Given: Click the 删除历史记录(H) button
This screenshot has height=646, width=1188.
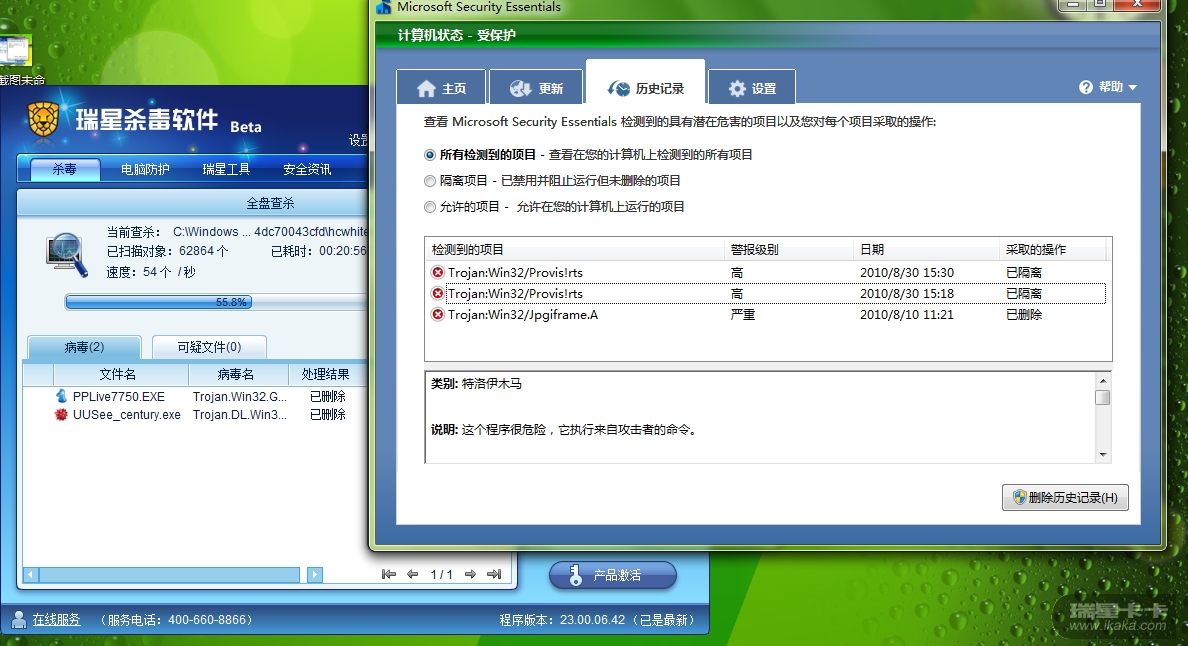Looking at the screenshot, I should (1065, 498).
